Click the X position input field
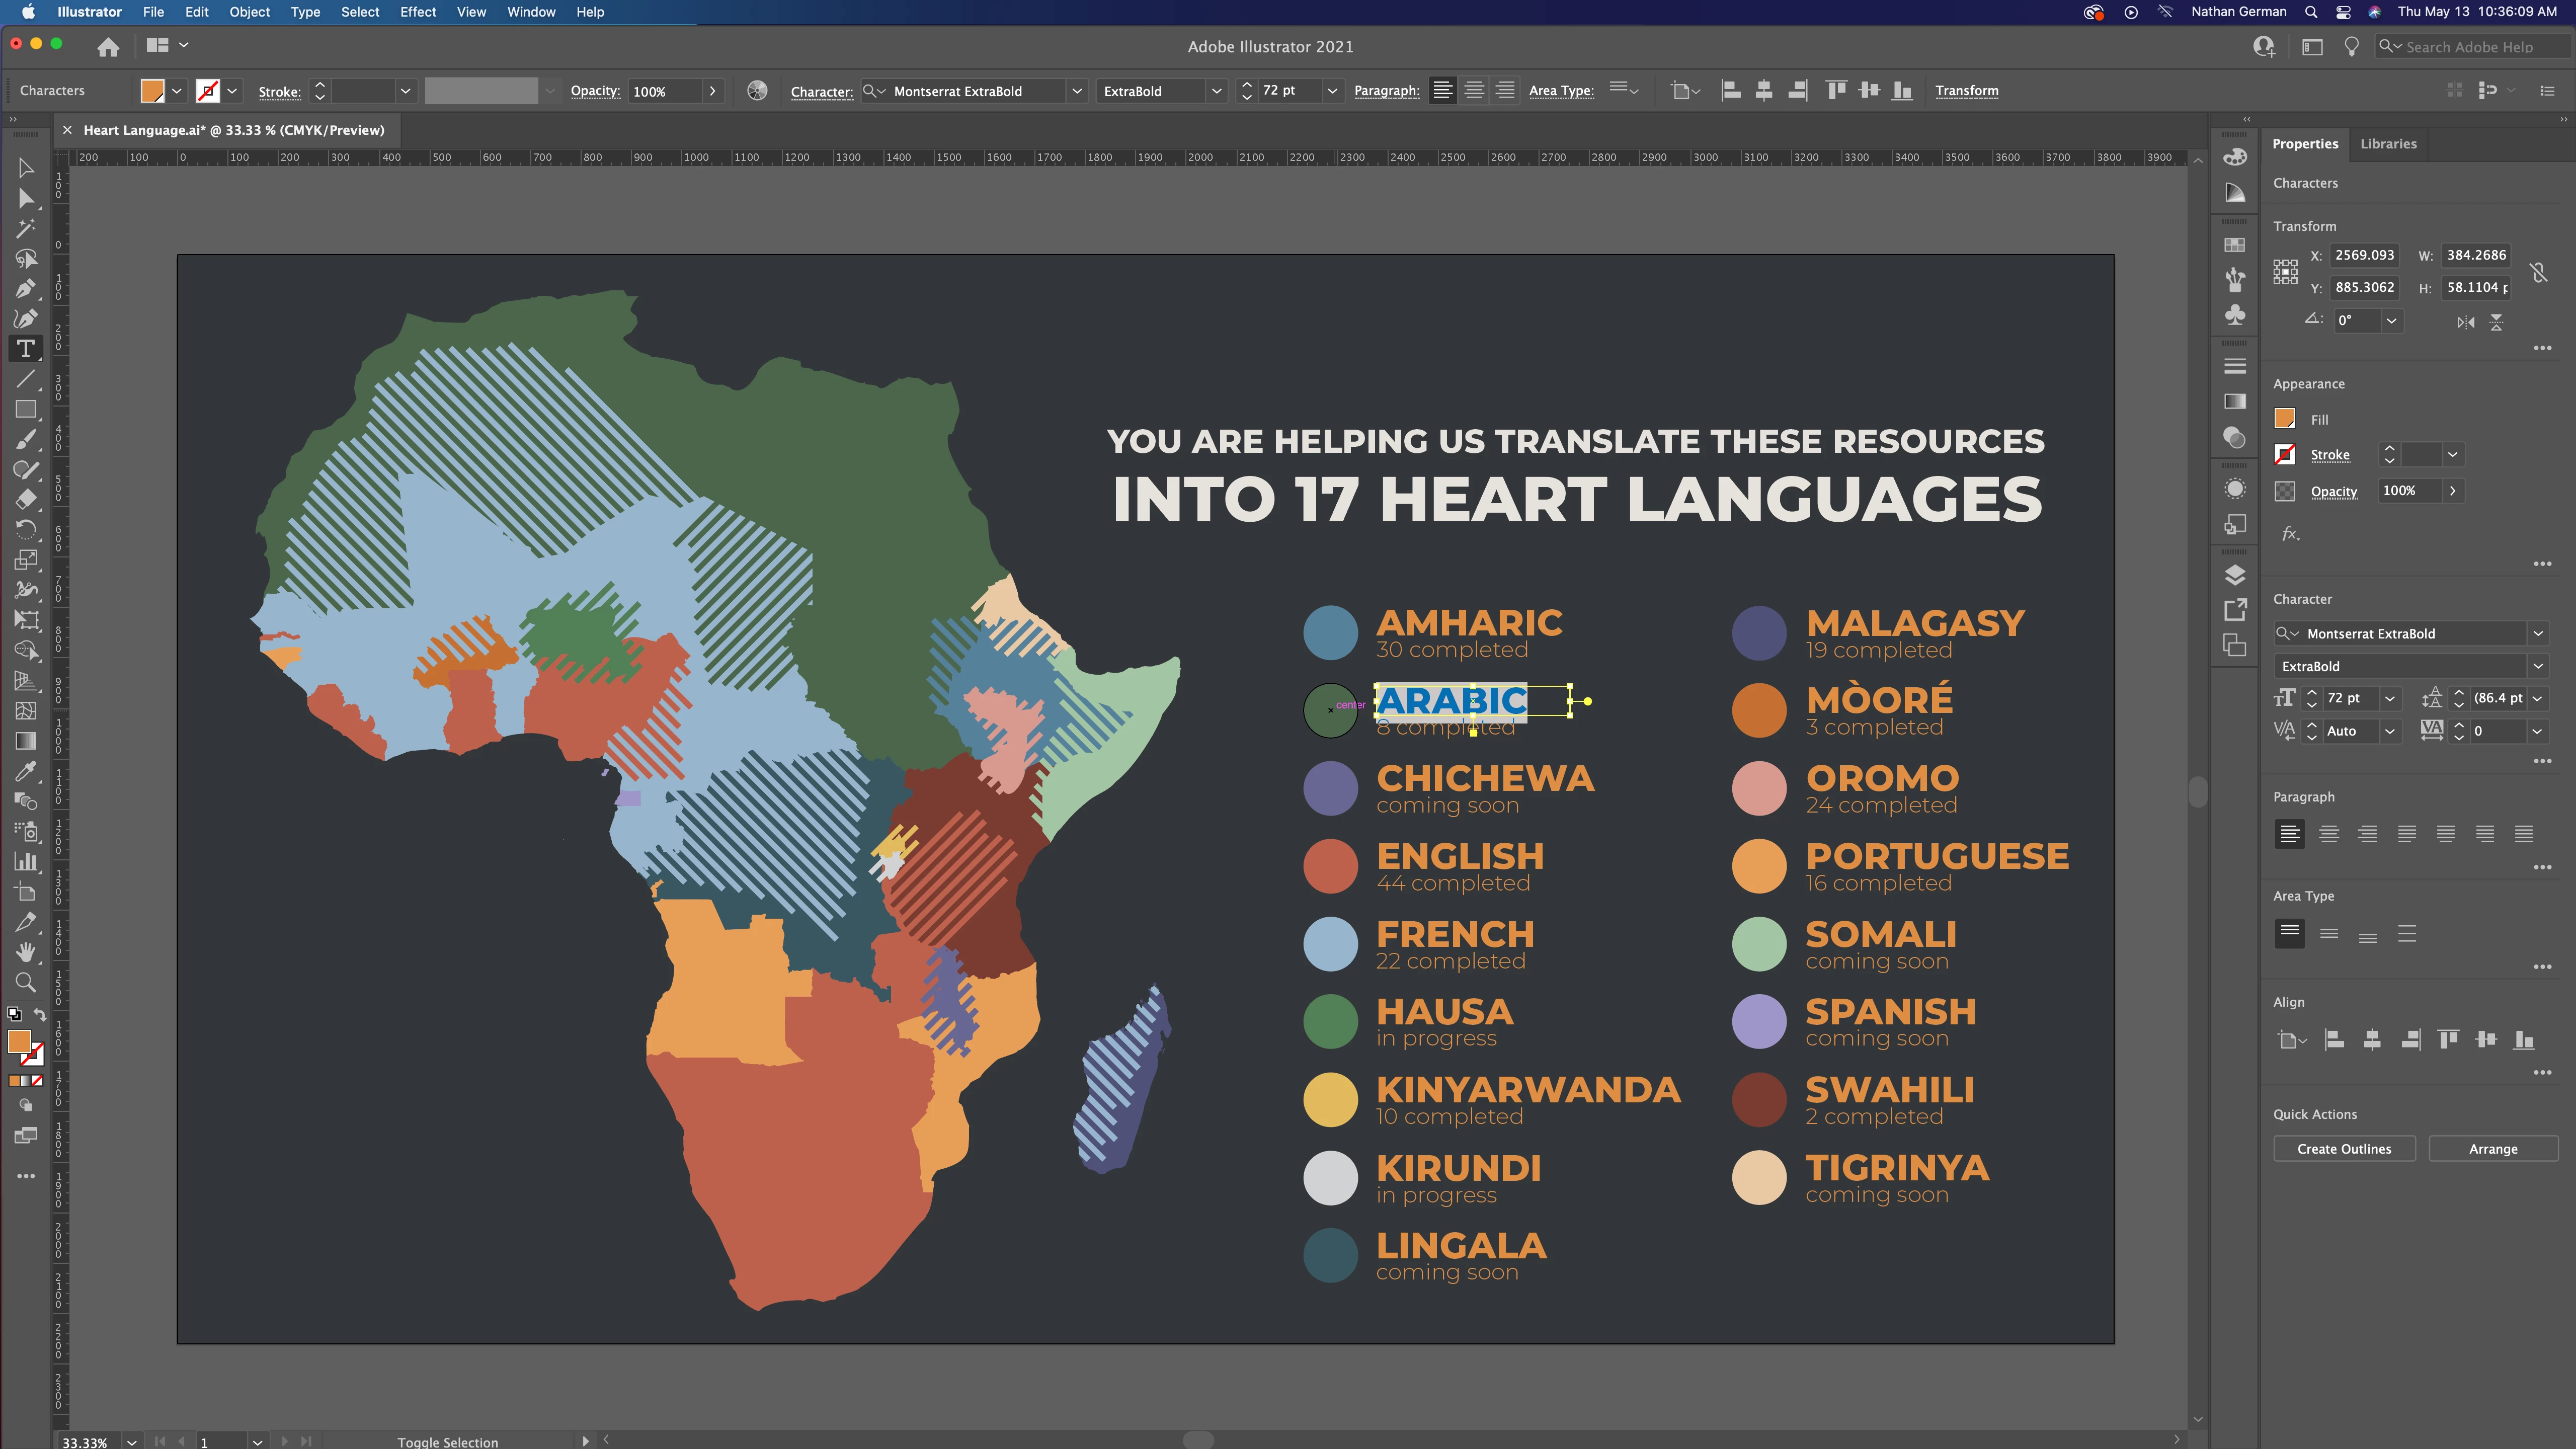Viewport: 2576px width, 1449px height. click(2364, 255)
